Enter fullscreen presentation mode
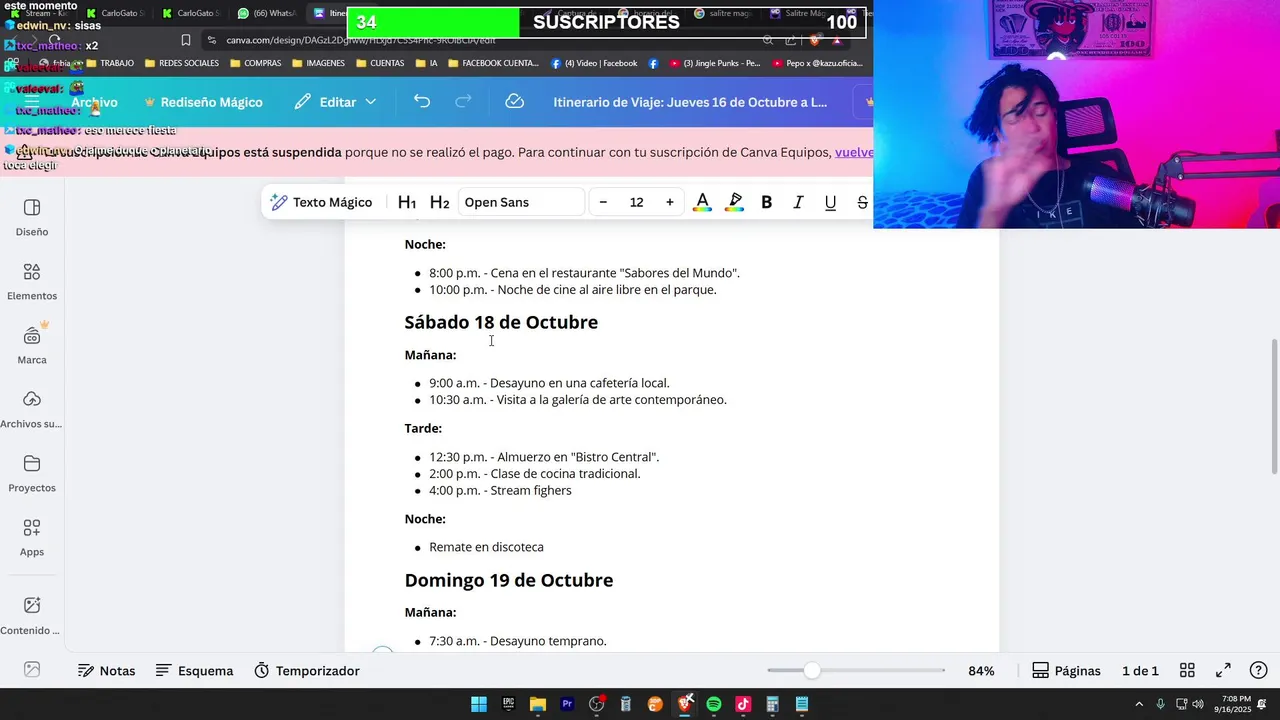Image resolution: width=1280 pixels, height=720 pixels. click(x=1223, y=671)
